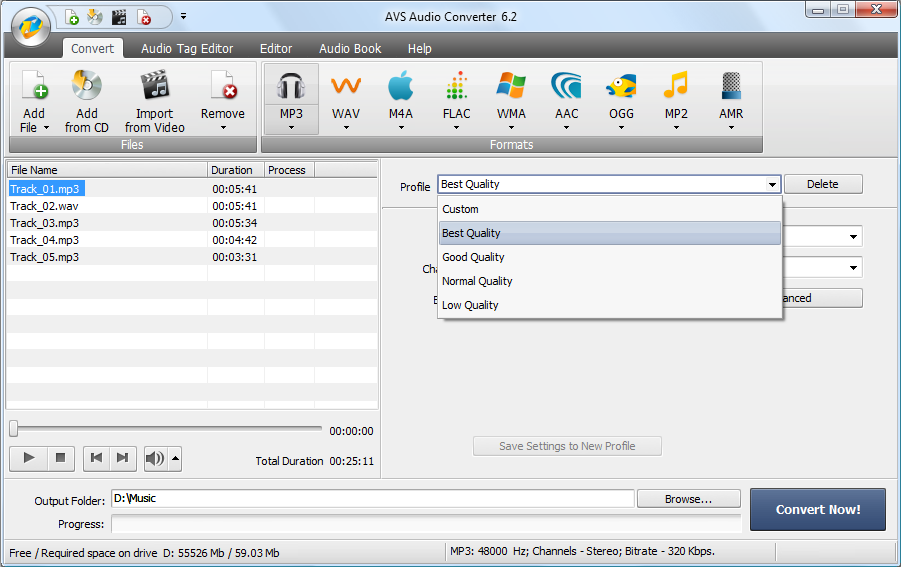Screen dimensions: 901x567
Task: Click the Add File icon
Action: tap(34, 87)
